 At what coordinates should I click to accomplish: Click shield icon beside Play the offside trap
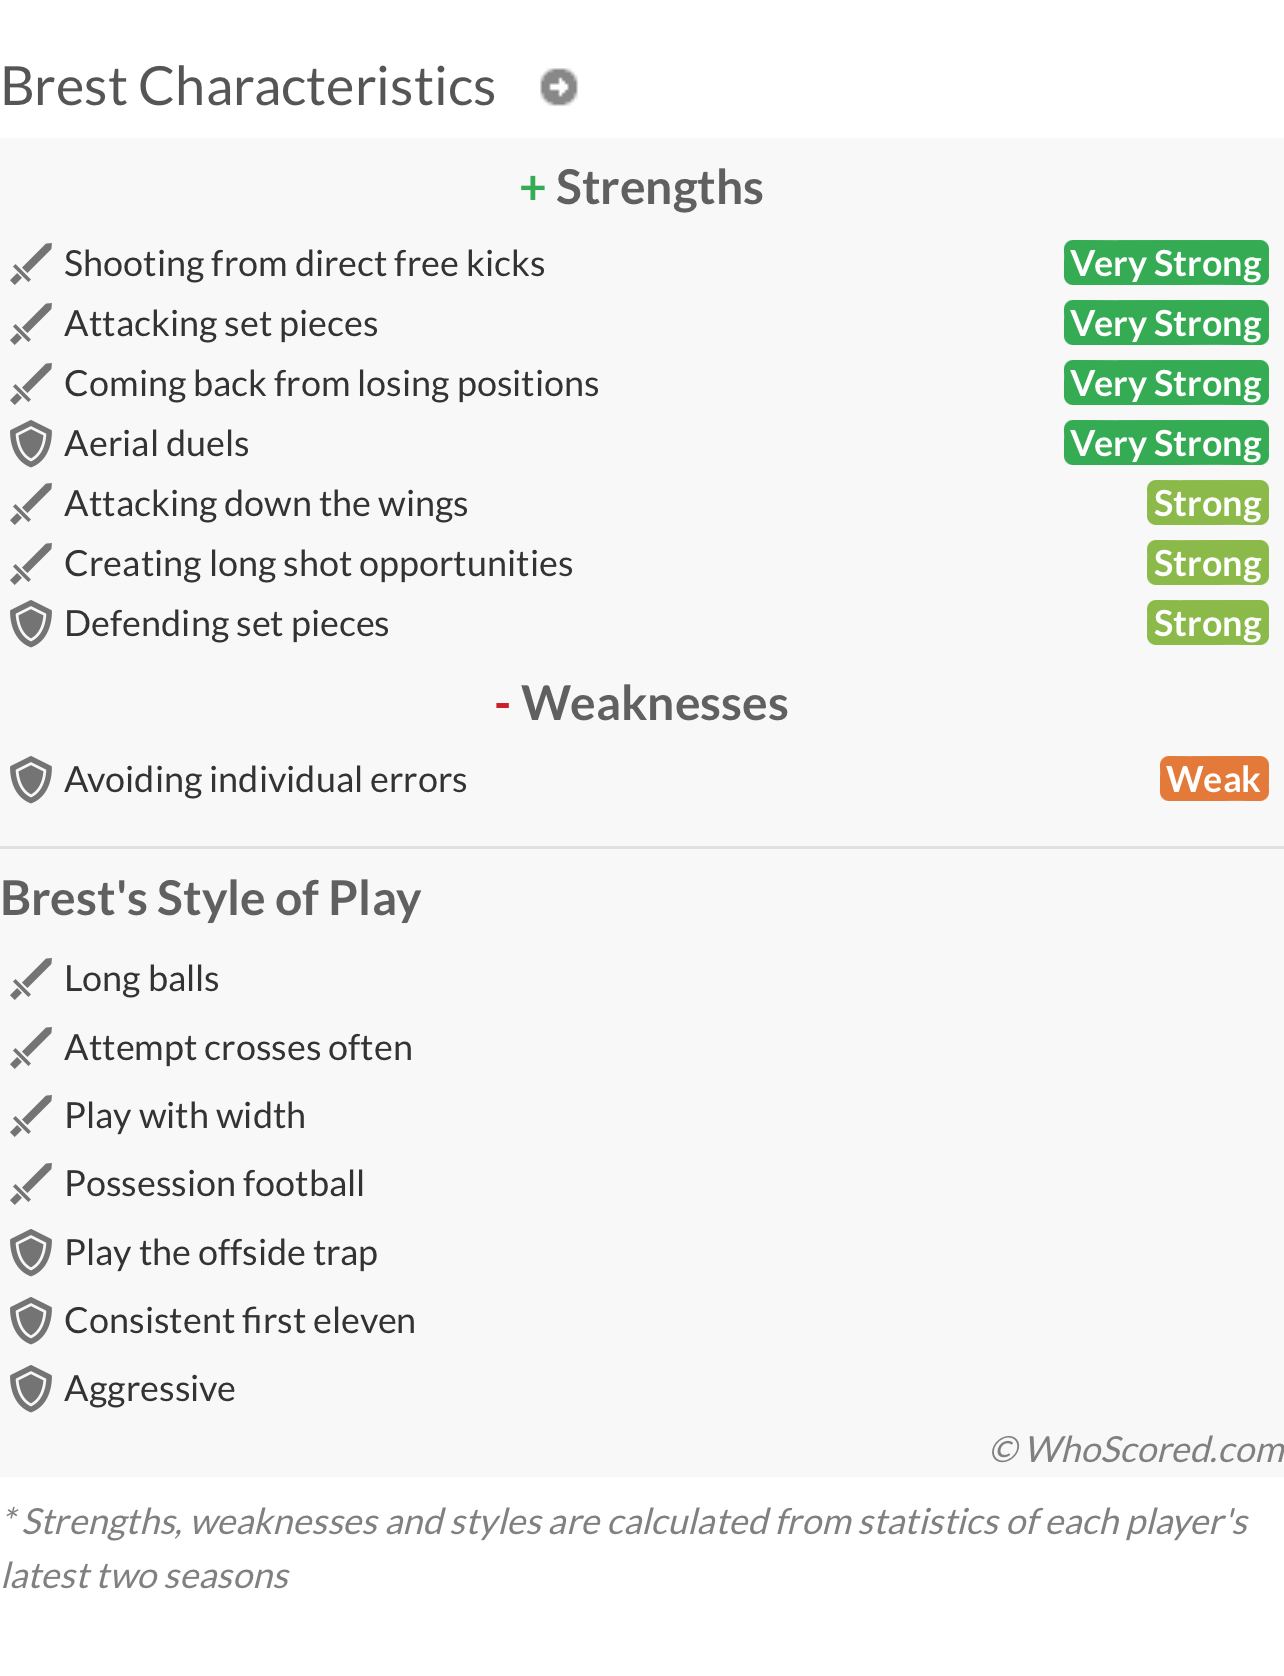click(x=31, y=1253)
